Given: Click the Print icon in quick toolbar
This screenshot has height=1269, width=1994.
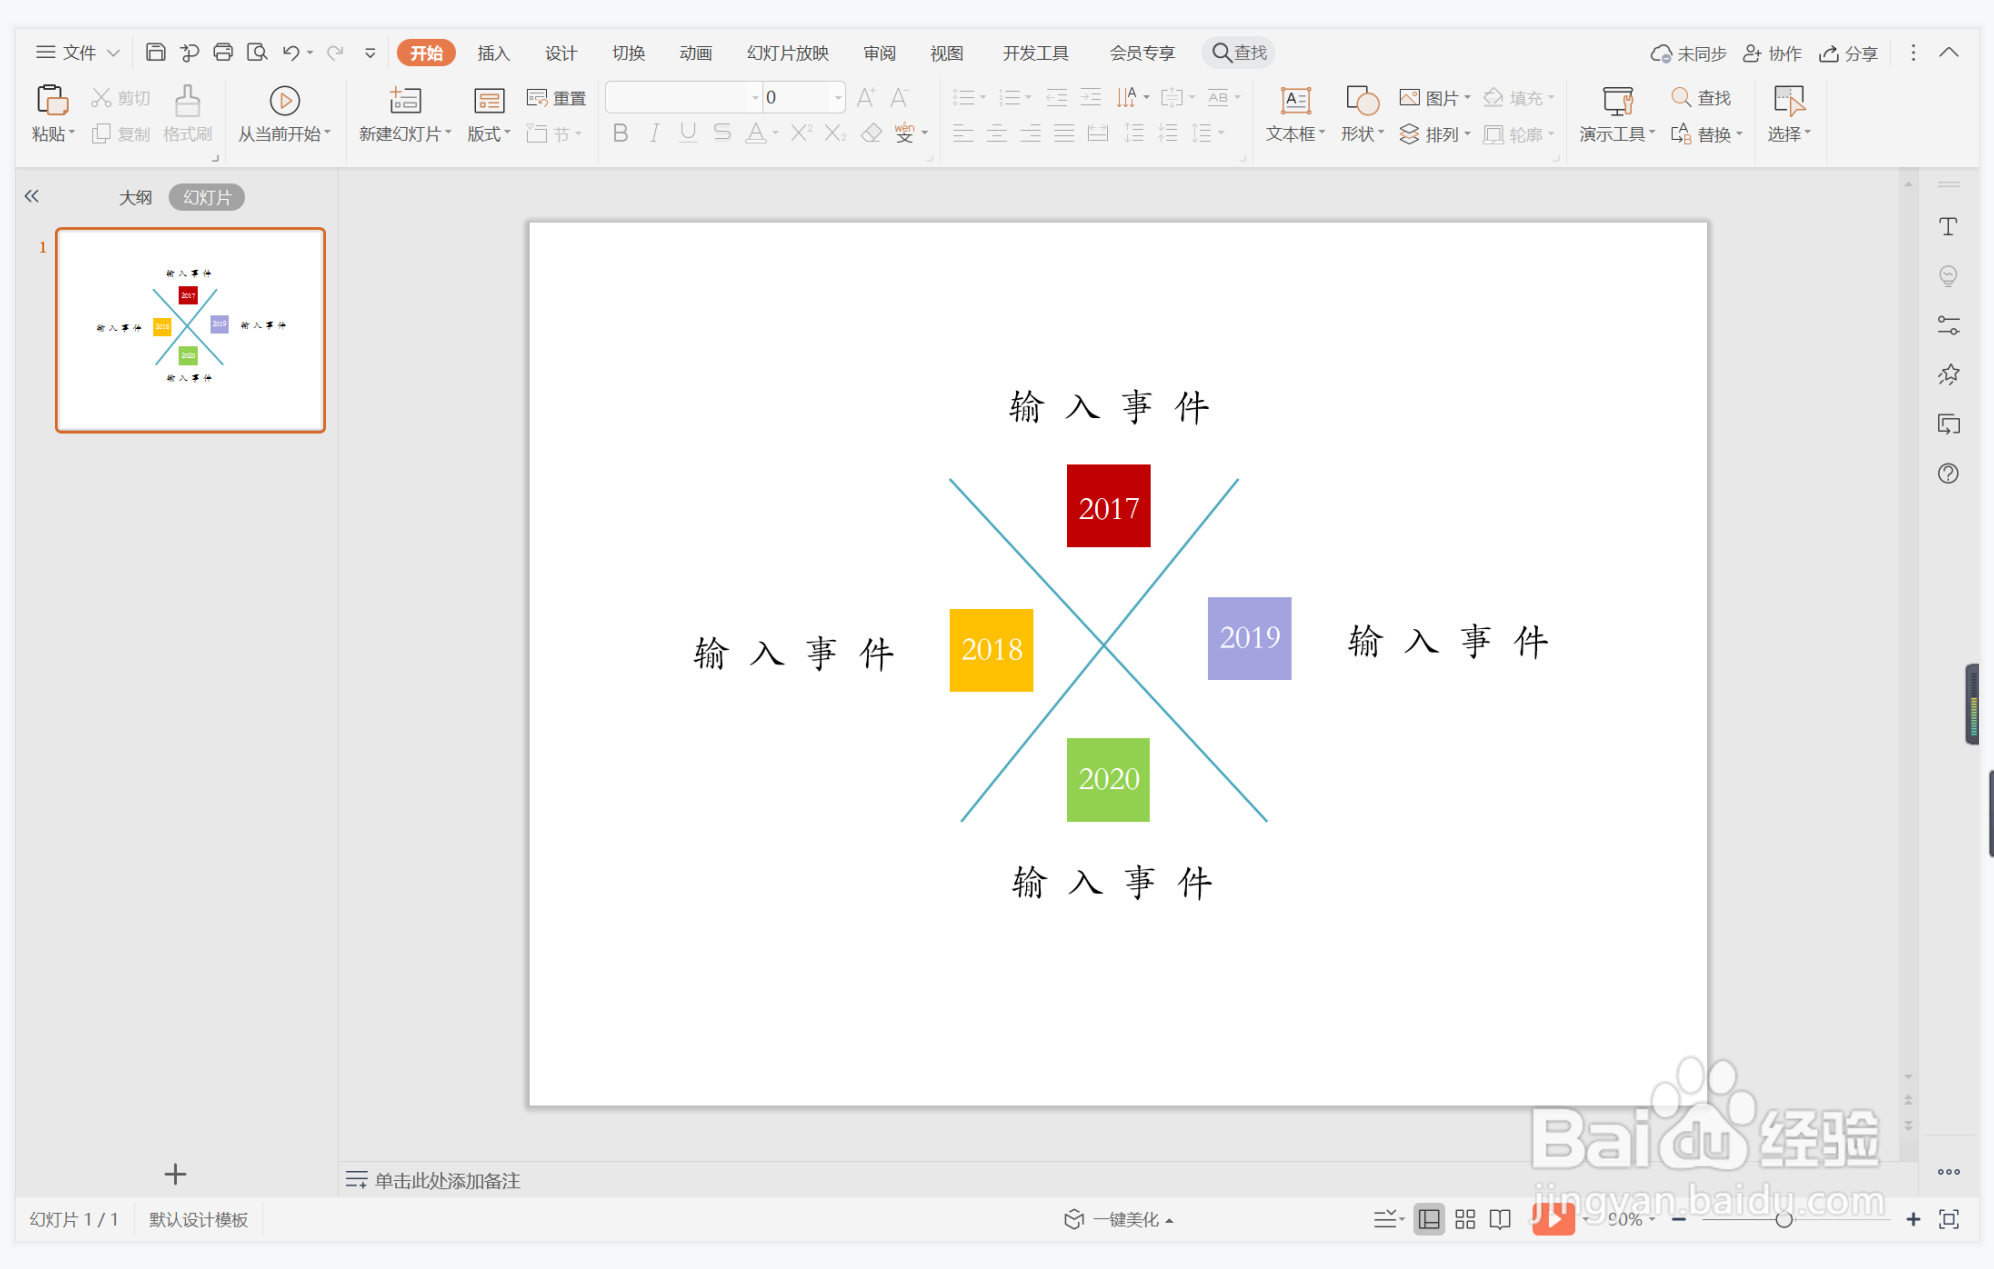Looking at the screenshot, I should (x=223, y=52).
